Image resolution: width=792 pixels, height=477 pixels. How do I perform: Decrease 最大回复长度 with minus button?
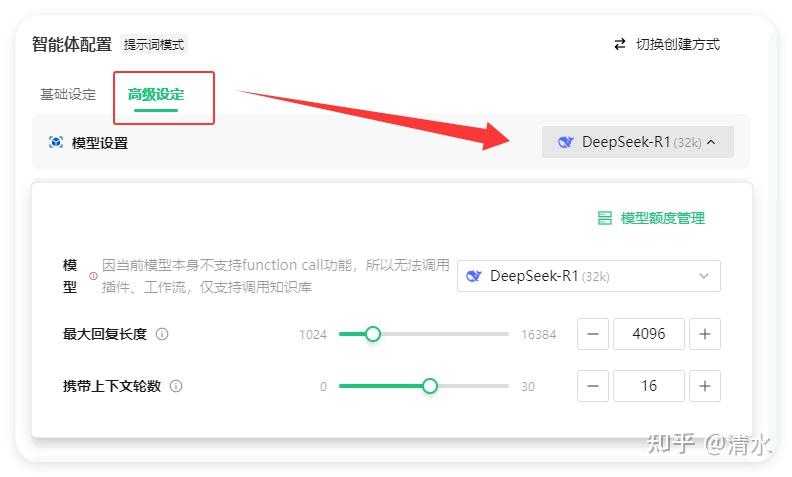point(593,334)
